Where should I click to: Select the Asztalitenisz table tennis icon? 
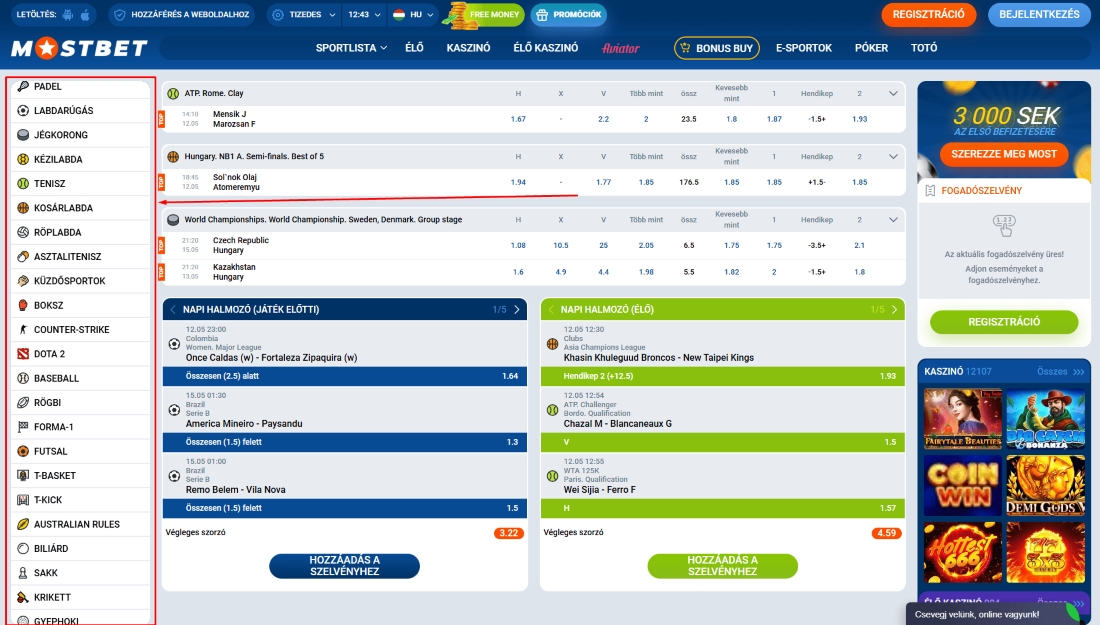point(23,256)
